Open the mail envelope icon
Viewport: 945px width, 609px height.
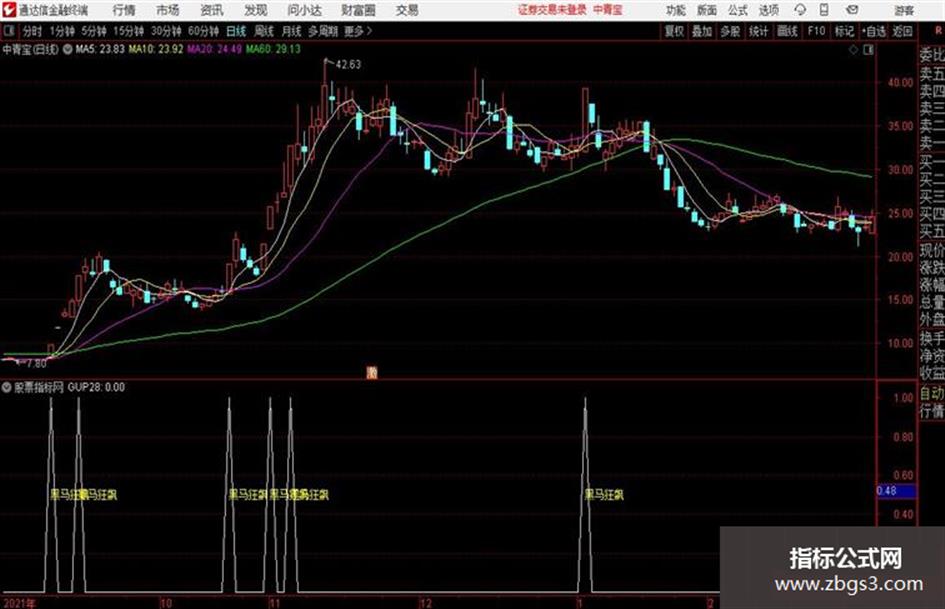(852, 10)
